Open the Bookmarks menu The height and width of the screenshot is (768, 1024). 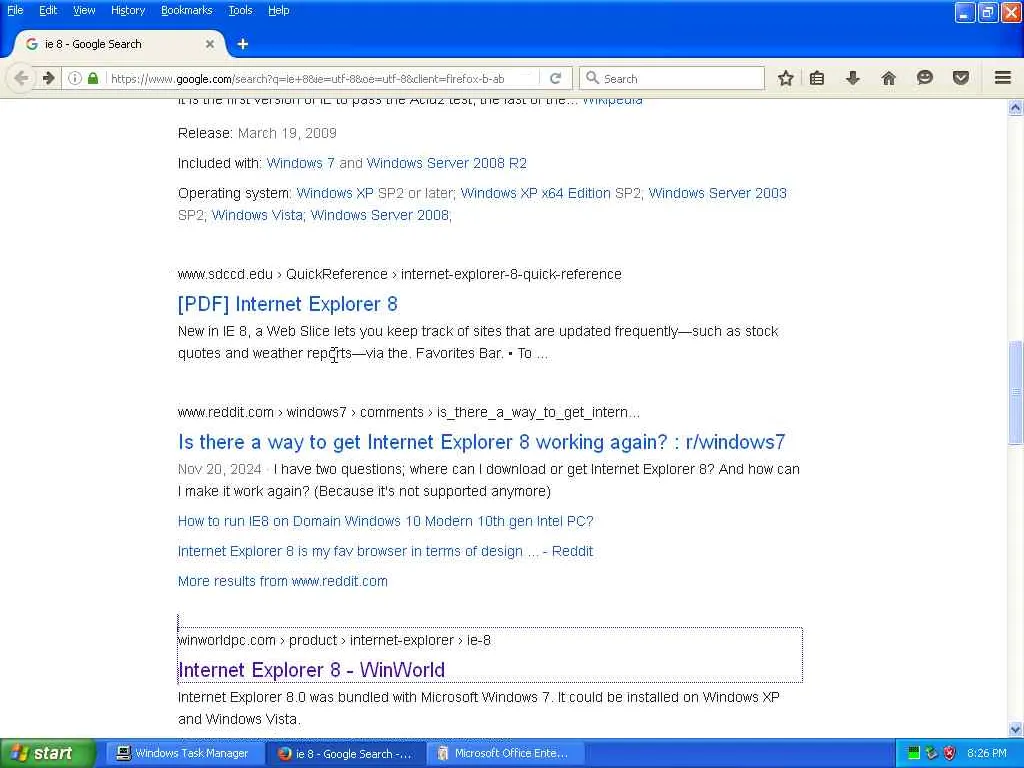click(187, 10)
